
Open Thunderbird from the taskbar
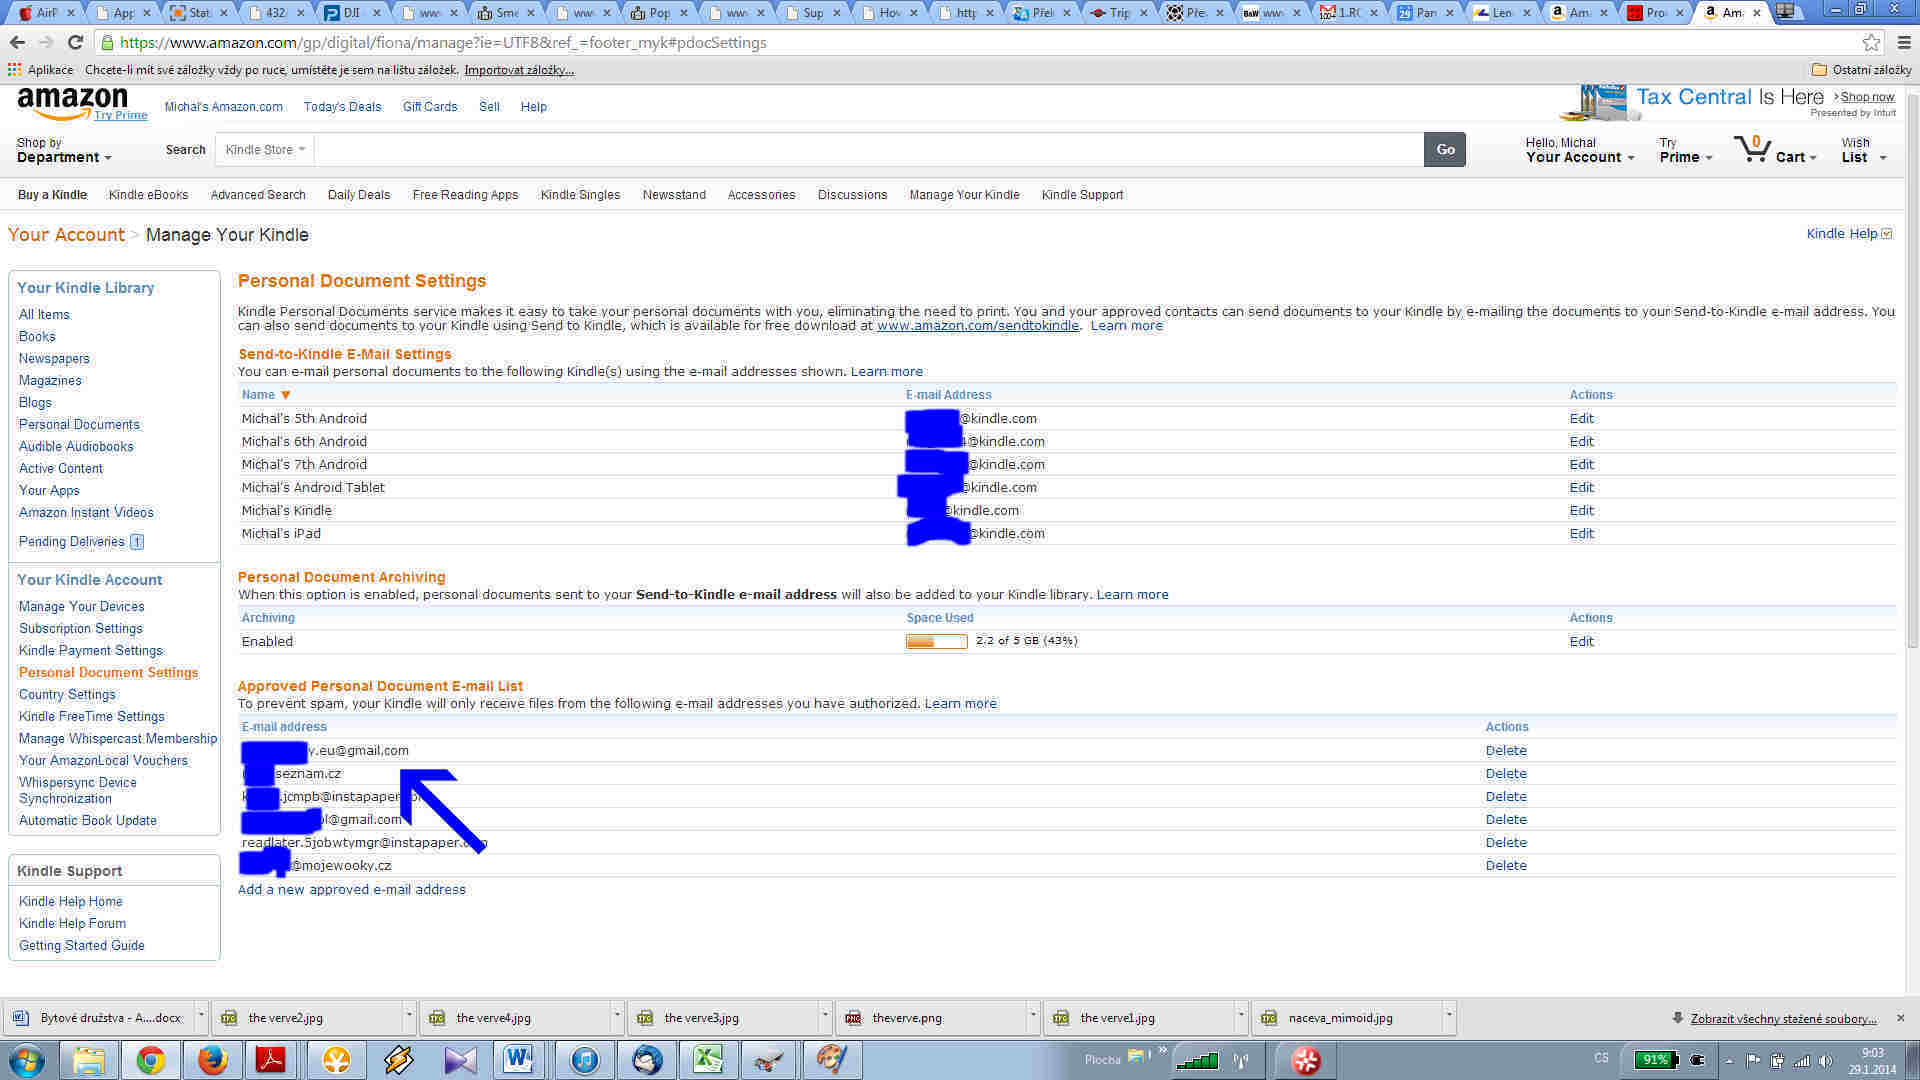(647, 1060)
